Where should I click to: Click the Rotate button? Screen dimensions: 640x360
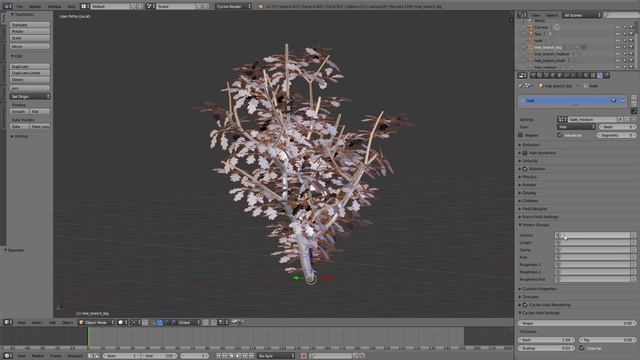[30, 31]
